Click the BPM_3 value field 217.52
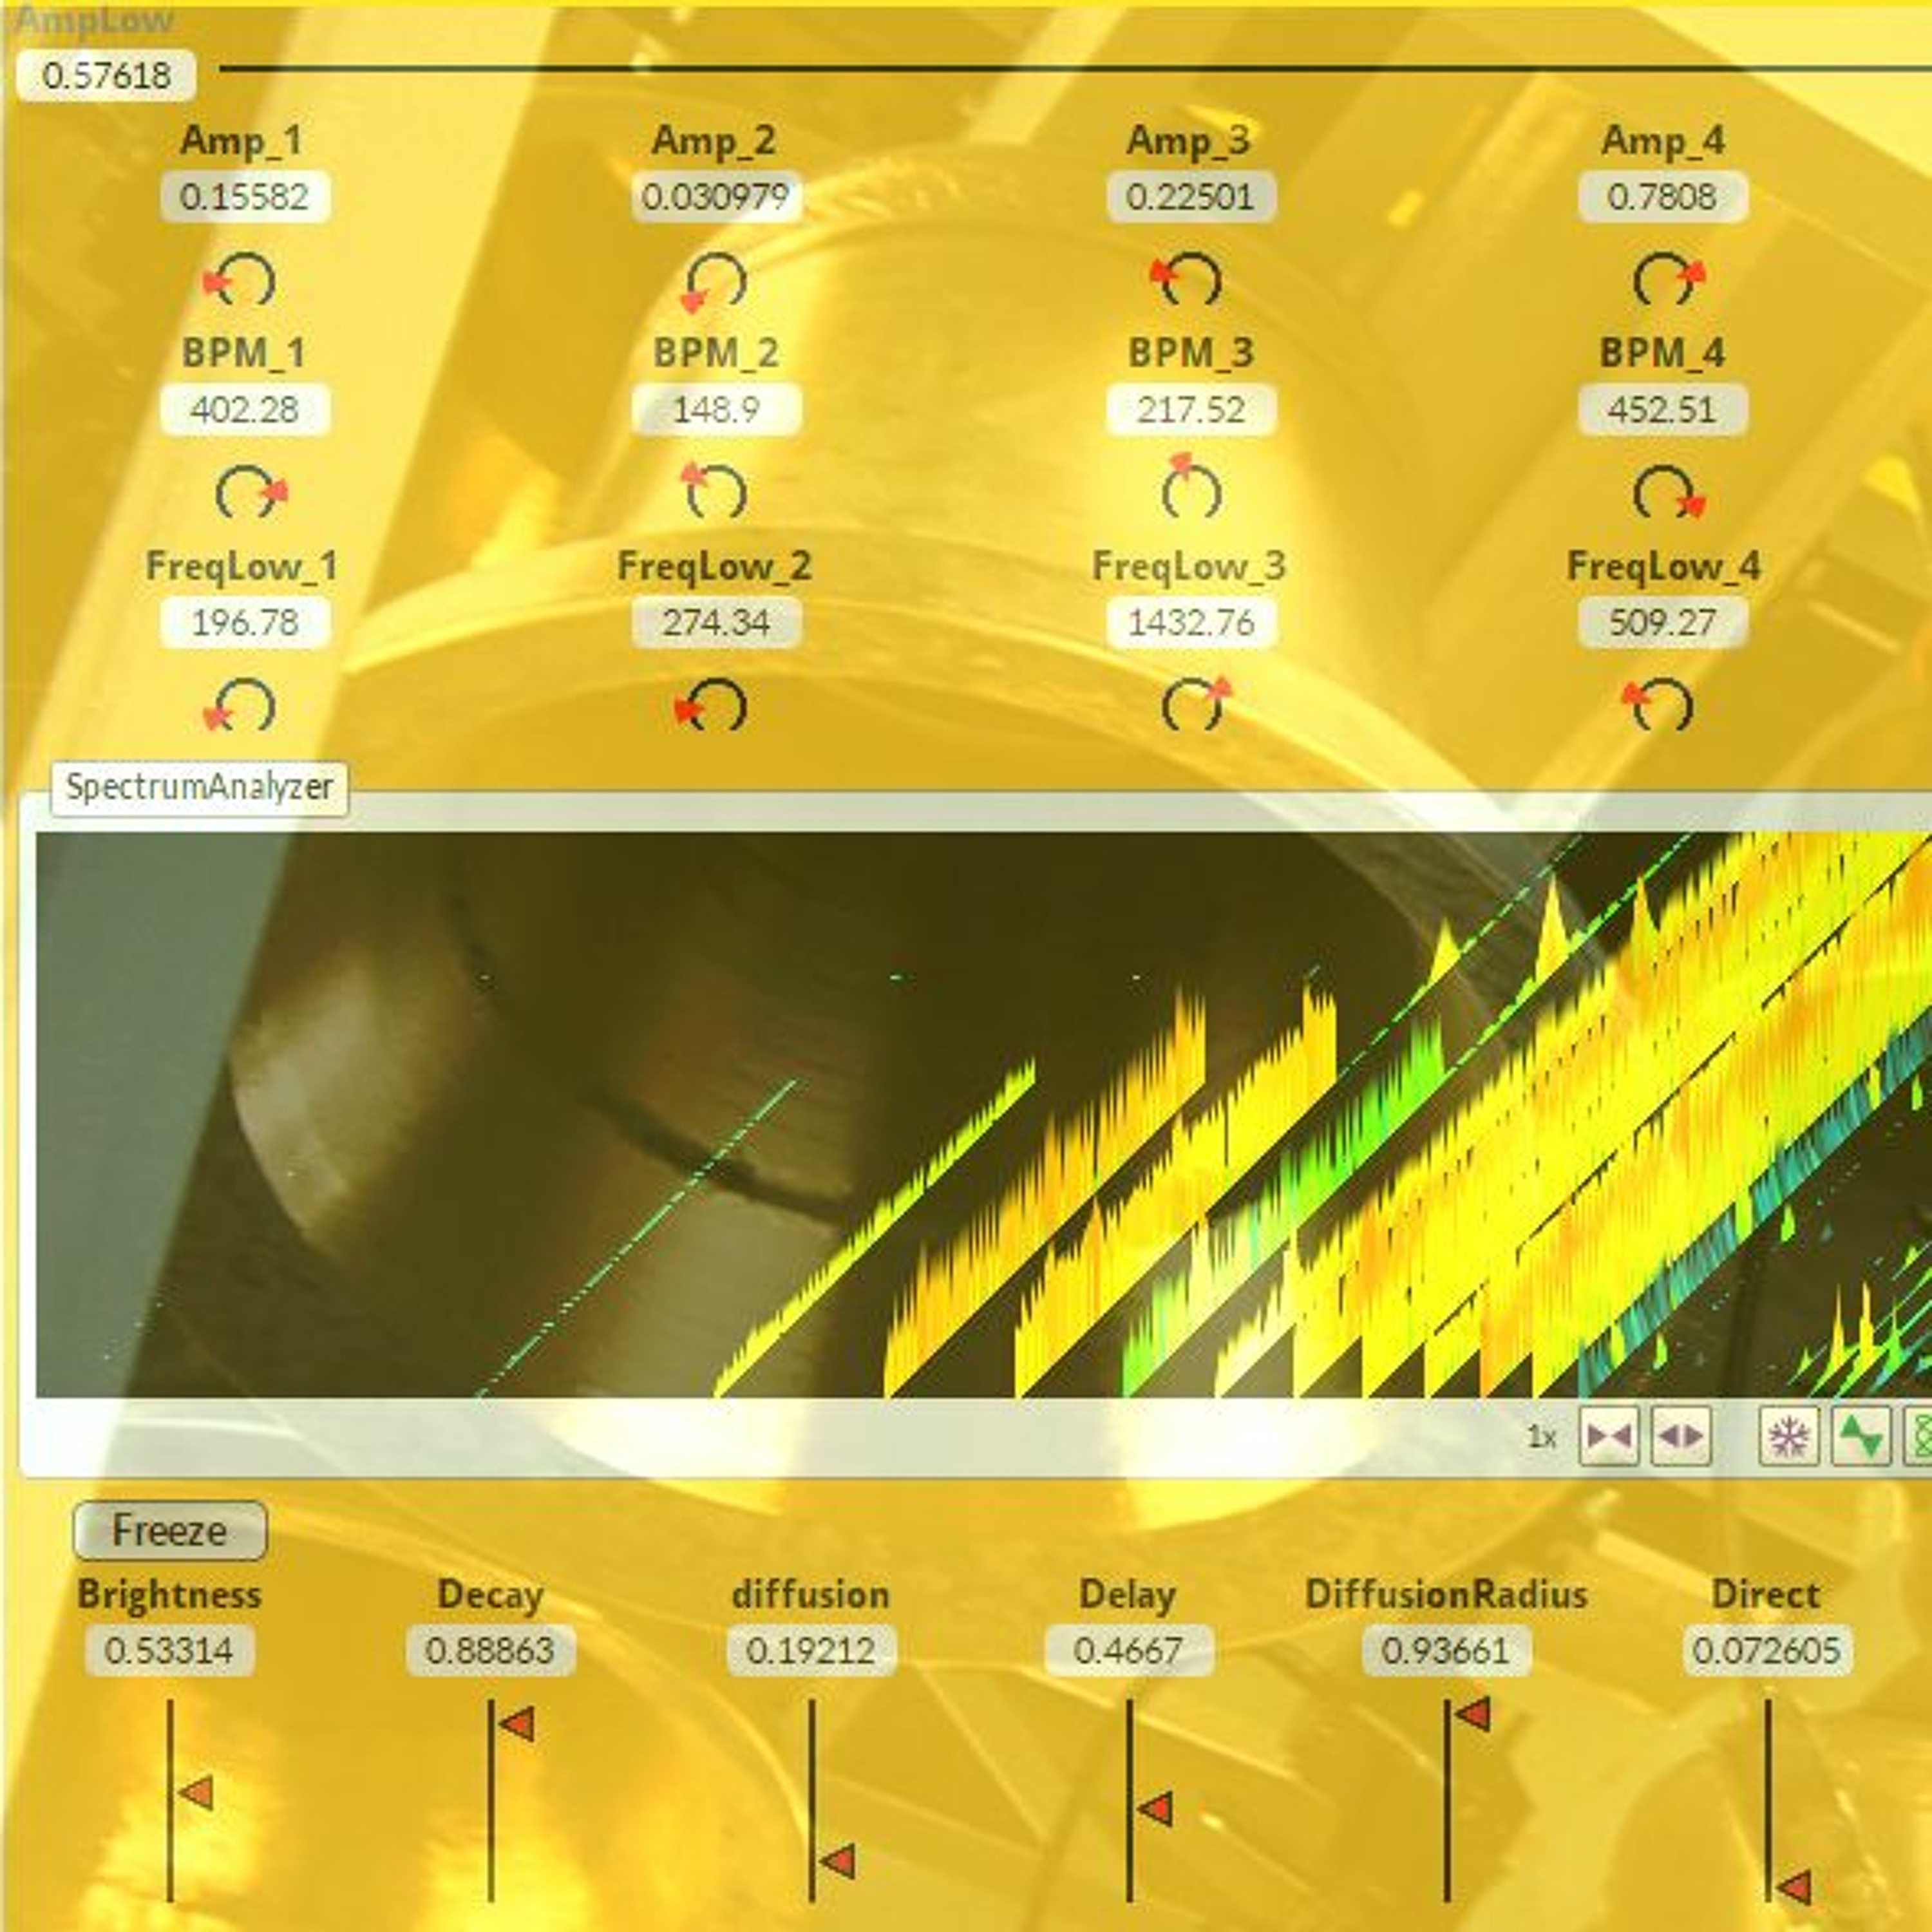The width and height of the screenshot is (1932, 1932). 1191,410
